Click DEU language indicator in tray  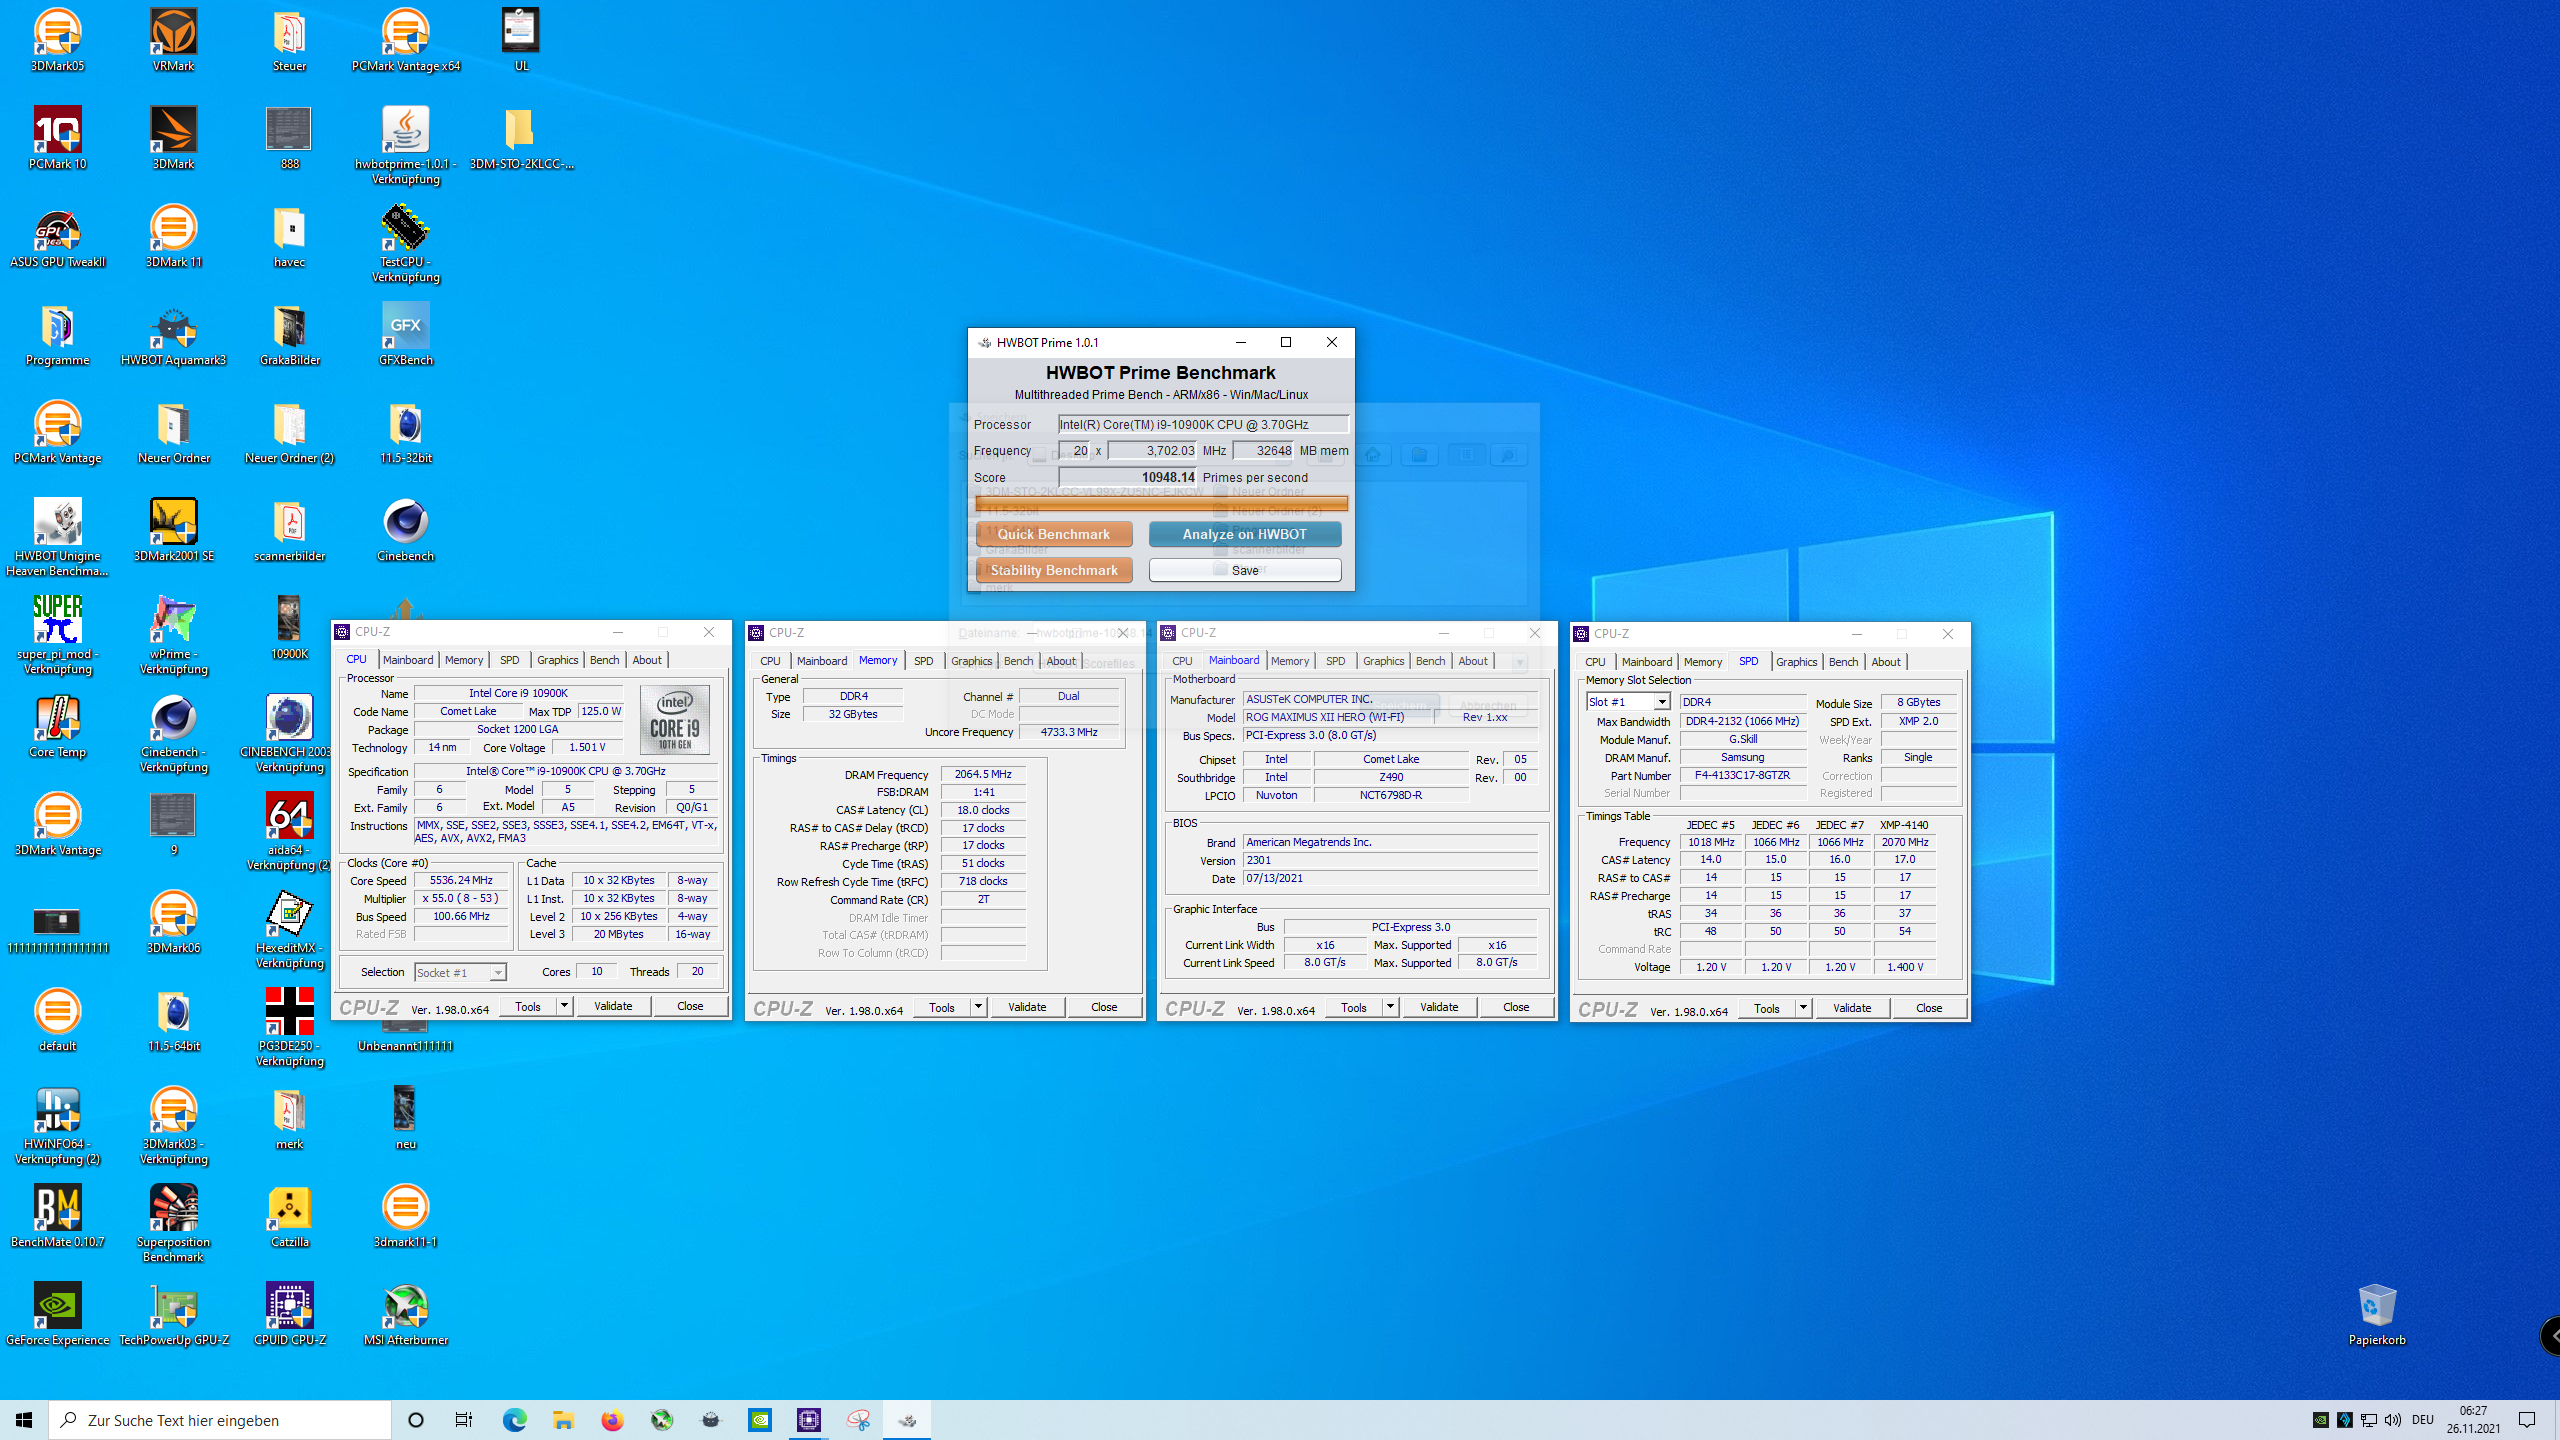point(2423,1420)
